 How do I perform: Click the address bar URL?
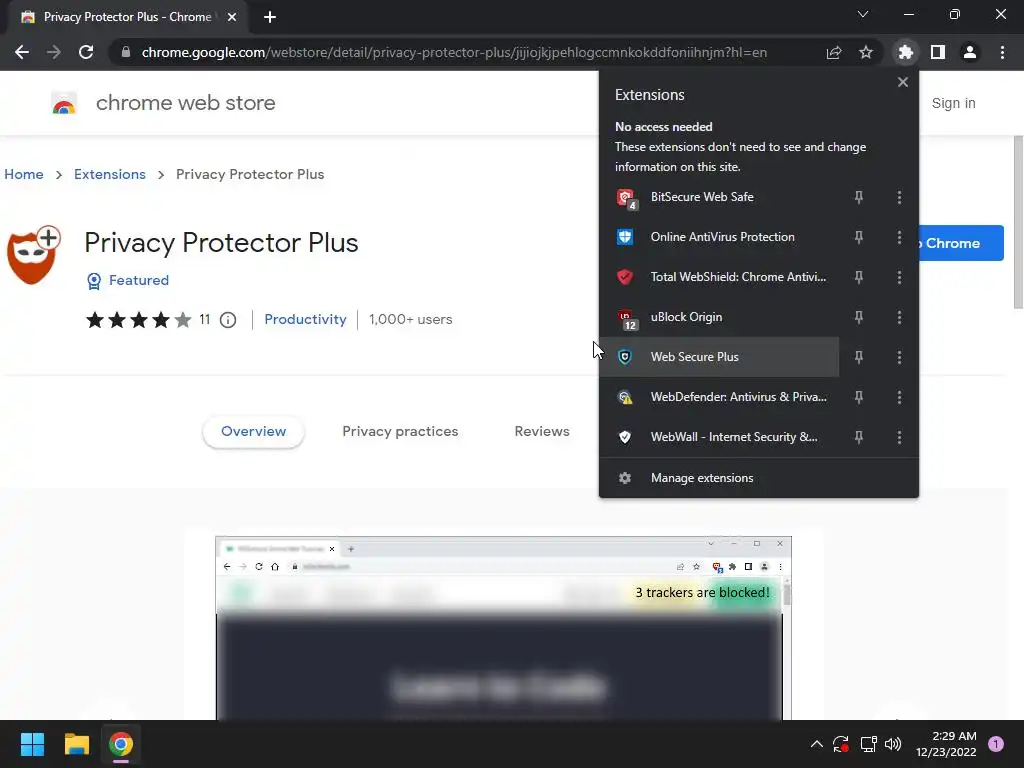pyautogui.click(x=454, y=52)
